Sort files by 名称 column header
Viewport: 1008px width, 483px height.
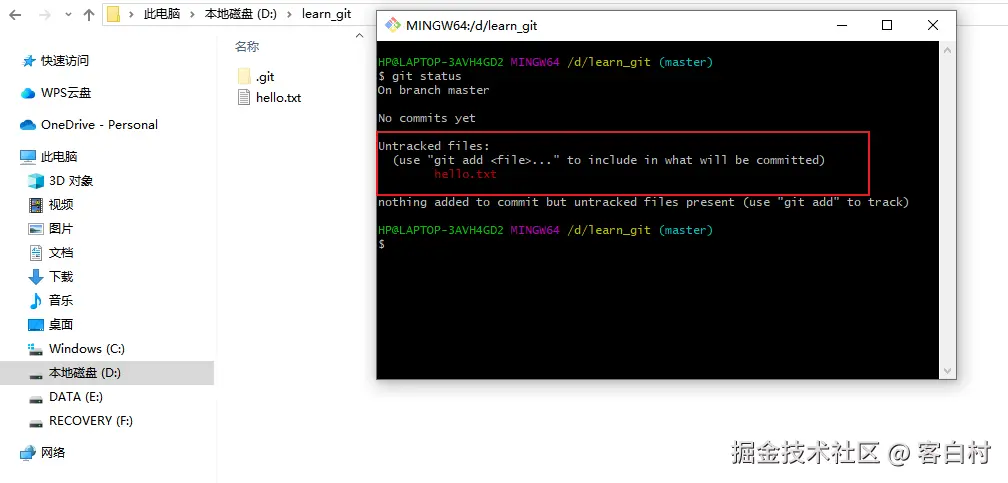[247, 46]
